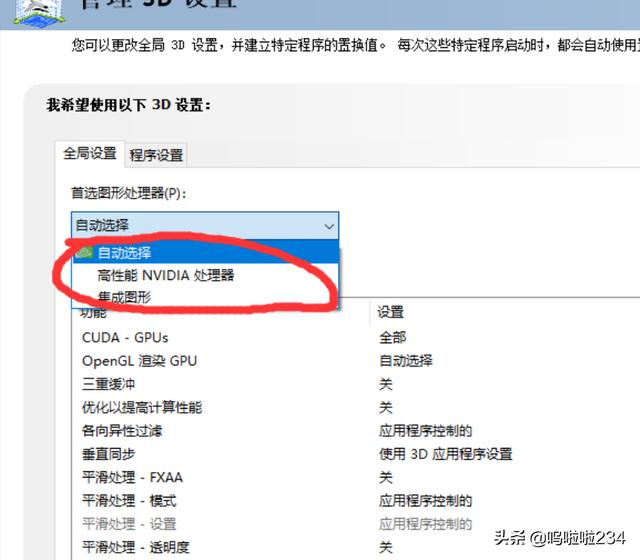Click the 全部 value for CUDA - GPUs

pyautogui.click(x=392, y=338)
